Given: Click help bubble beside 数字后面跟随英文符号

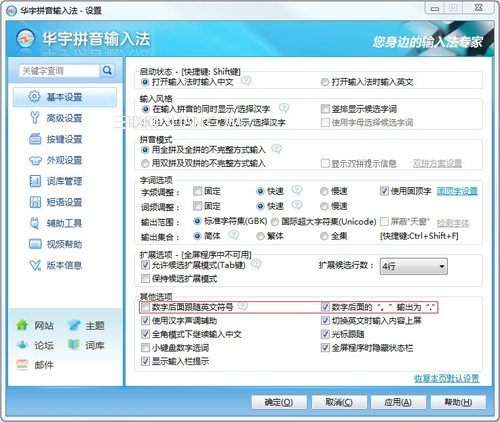Looking at the screenshot, I should (243, 306).
